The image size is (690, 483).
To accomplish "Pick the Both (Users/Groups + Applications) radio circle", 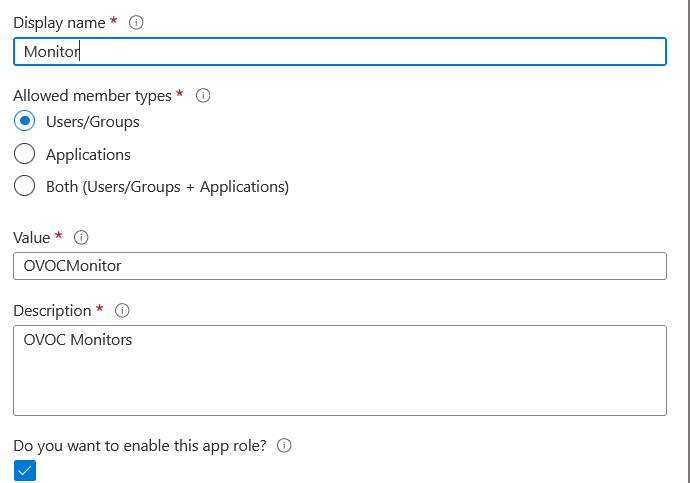I will 26,187.
